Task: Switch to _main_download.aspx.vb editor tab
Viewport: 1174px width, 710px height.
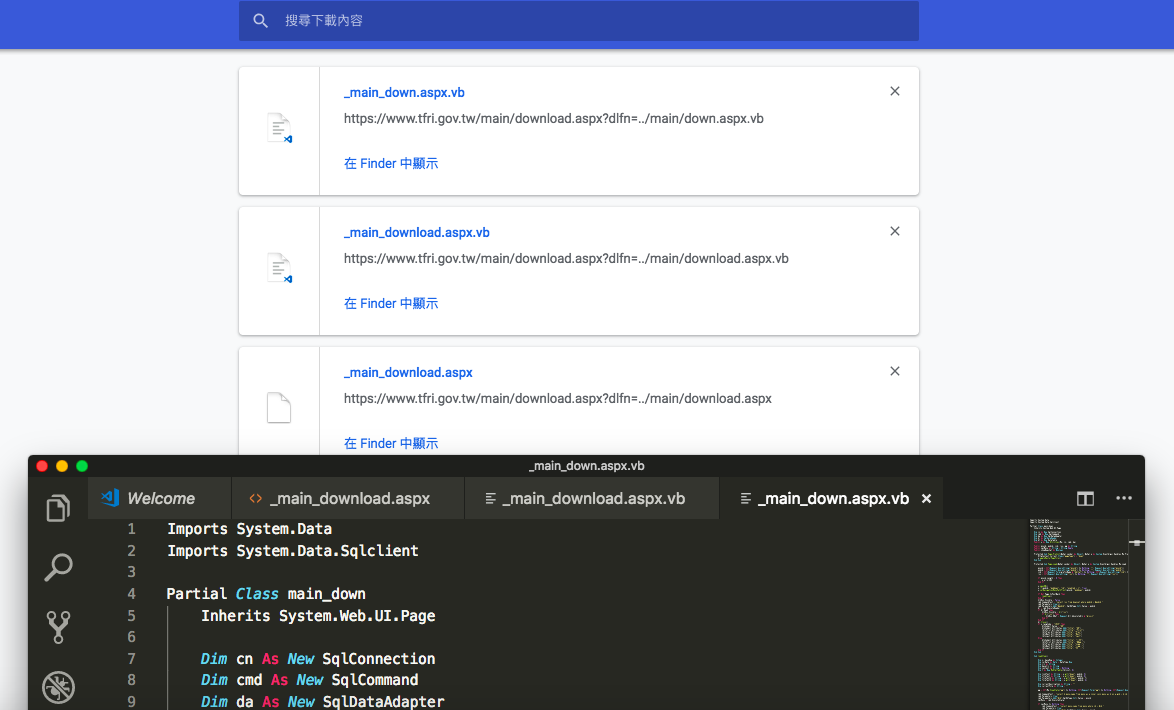Action: point(592,499)
